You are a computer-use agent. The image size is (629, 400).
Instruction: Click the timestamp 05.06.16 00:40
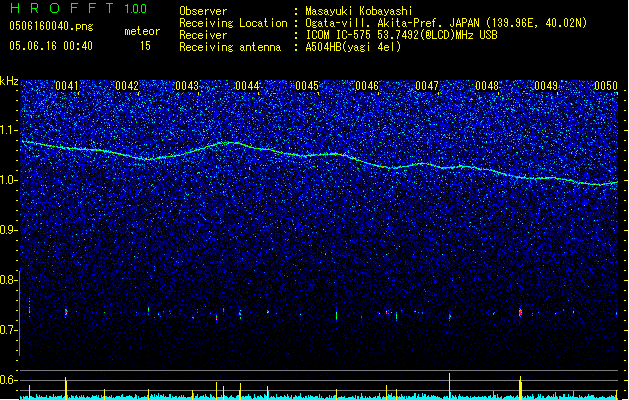coord(51,46)
